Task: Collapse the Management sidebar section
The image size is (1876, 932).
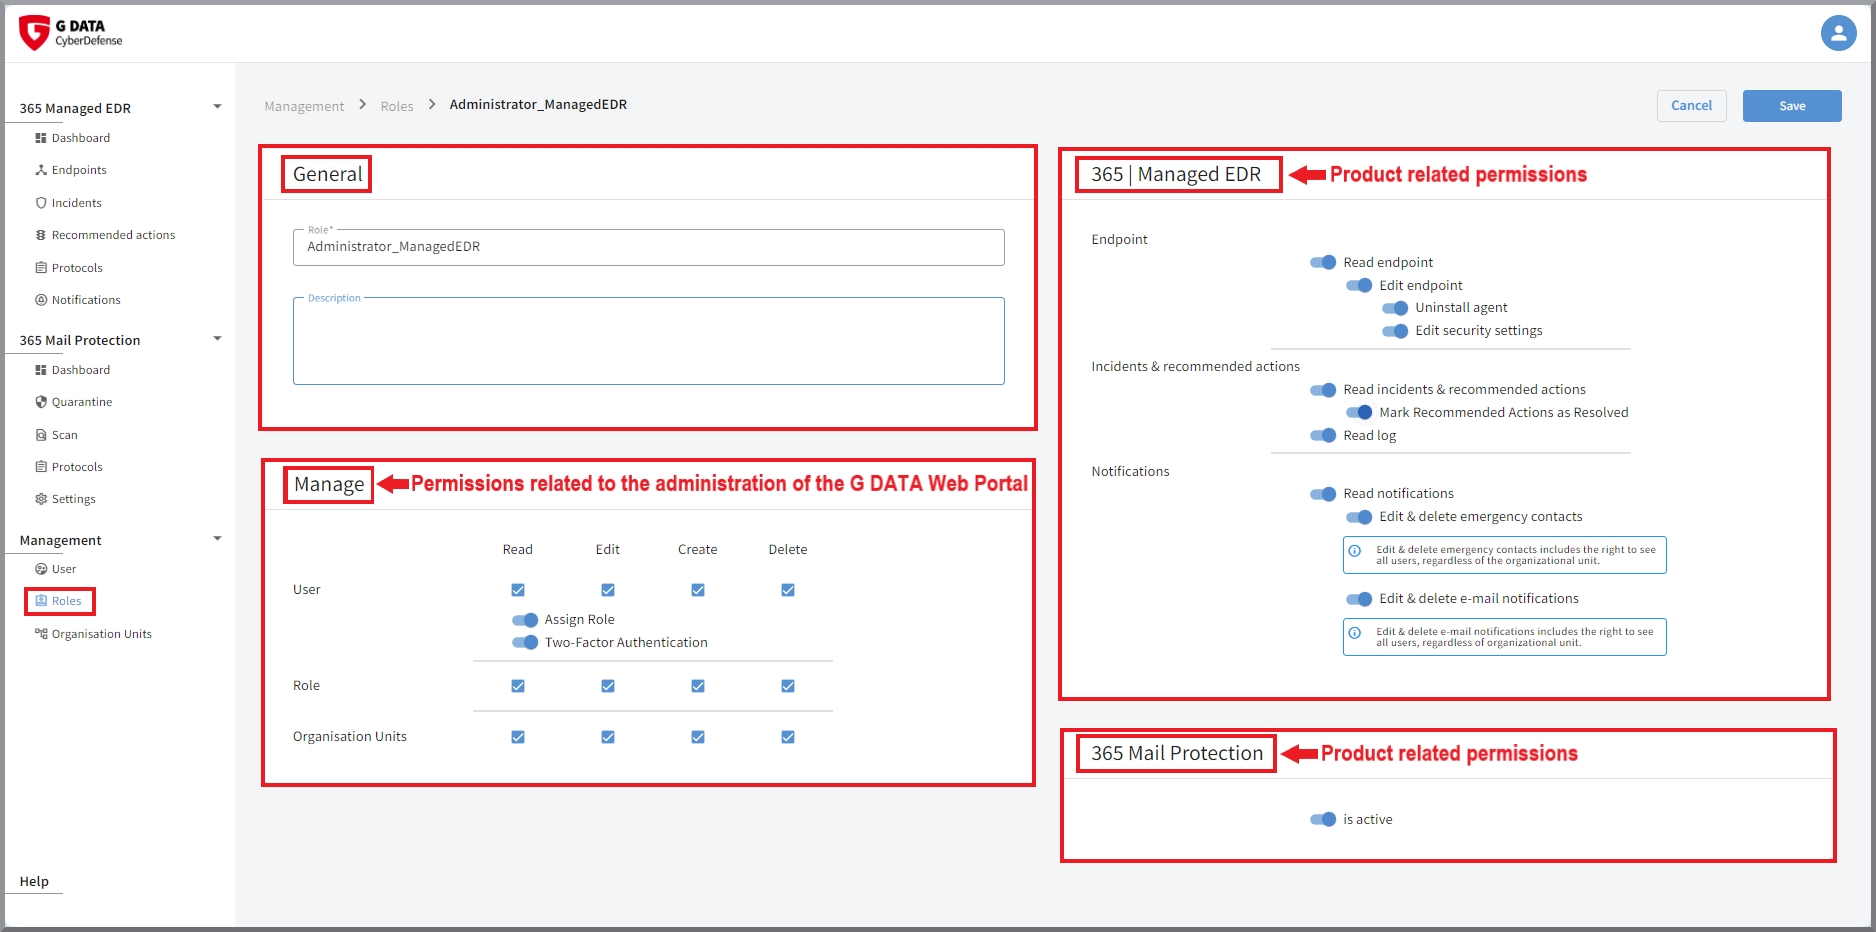Action: point(217,539)
